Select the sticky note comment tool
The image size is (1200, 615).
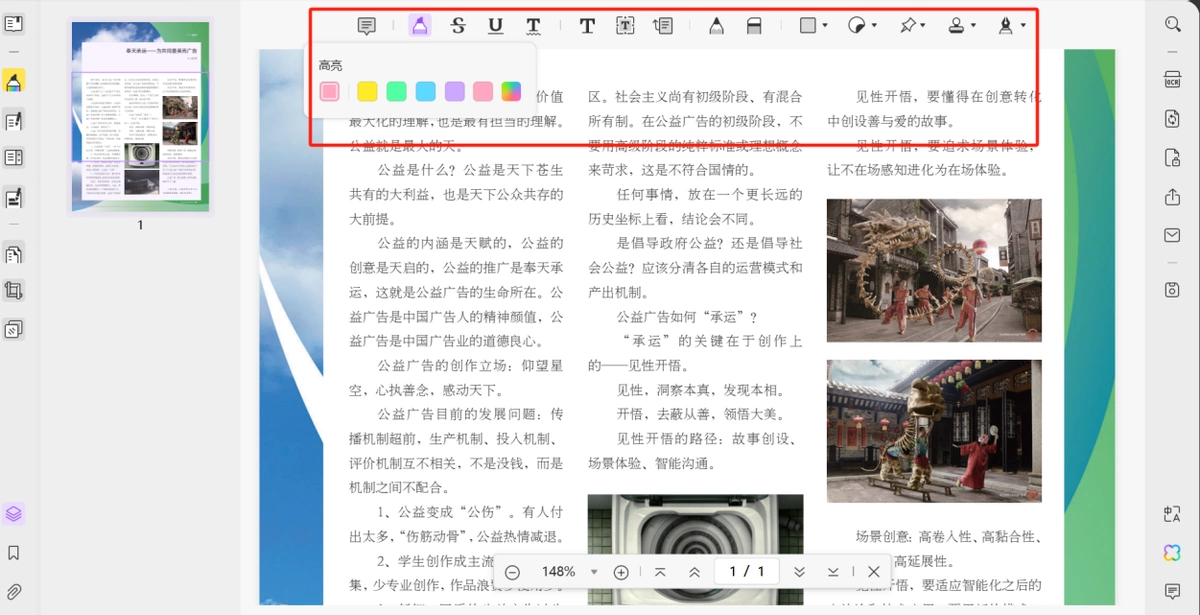tap(367, 26)
